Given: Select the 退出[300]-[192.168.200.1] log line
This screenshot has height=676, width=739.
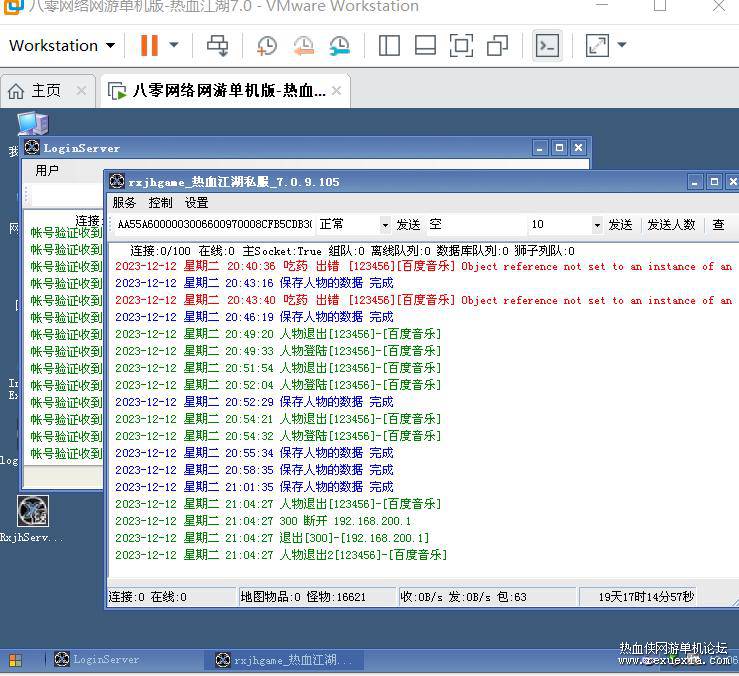Looking at the screenshot, I should pyautogui.click(x=272, y=537).
